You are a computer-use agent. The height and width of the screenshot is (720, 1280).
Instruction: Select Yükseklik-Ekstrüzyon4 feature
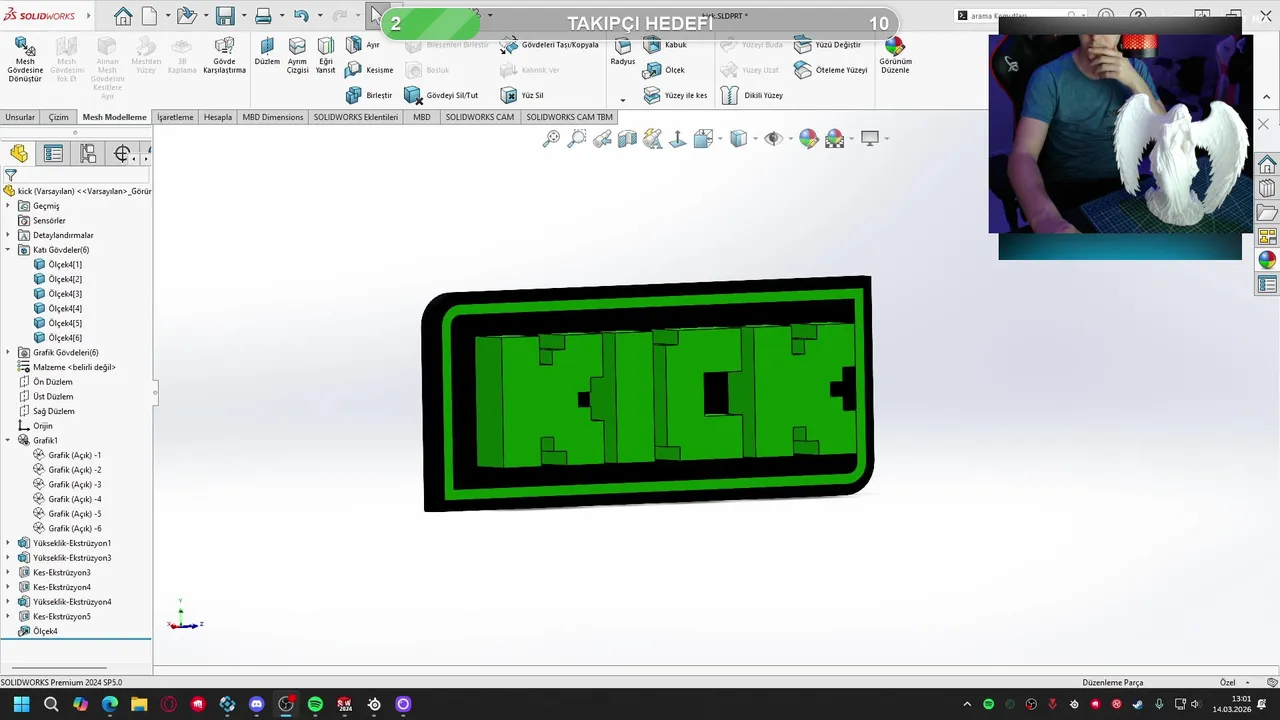click(x=65, y=602)
